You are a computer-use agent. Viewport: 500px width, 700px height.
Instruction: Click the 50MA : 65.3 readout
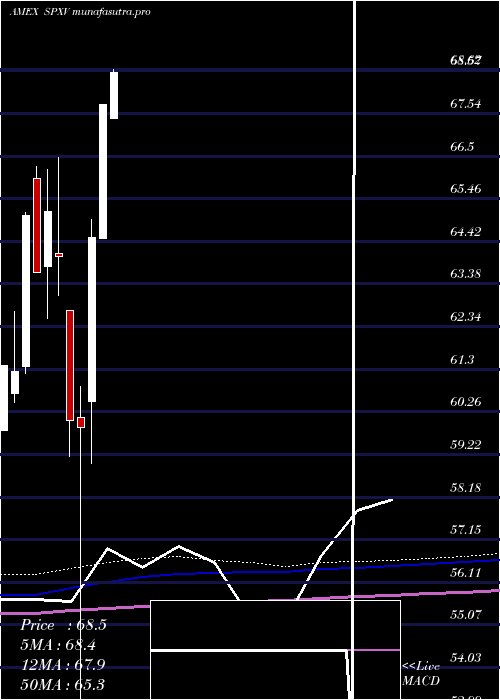point(63,684)
